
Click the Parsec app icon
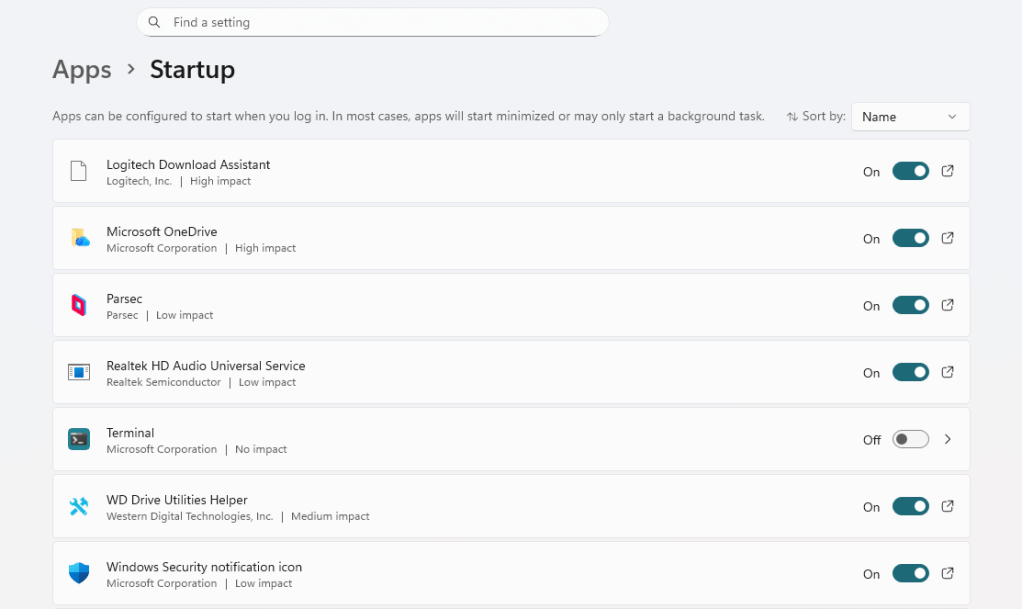click(80, 305)
